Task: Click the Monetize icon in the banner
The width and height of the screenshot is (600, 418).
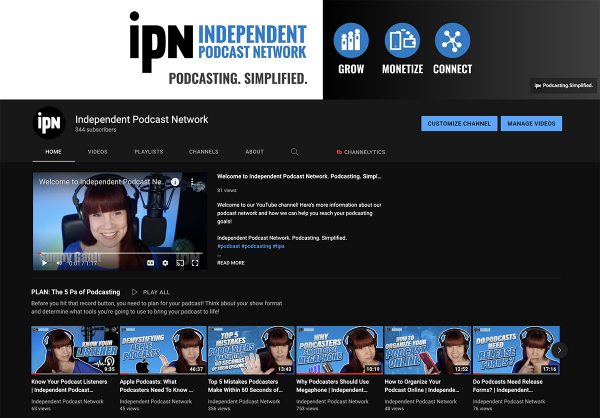Action: coord(402,41)
